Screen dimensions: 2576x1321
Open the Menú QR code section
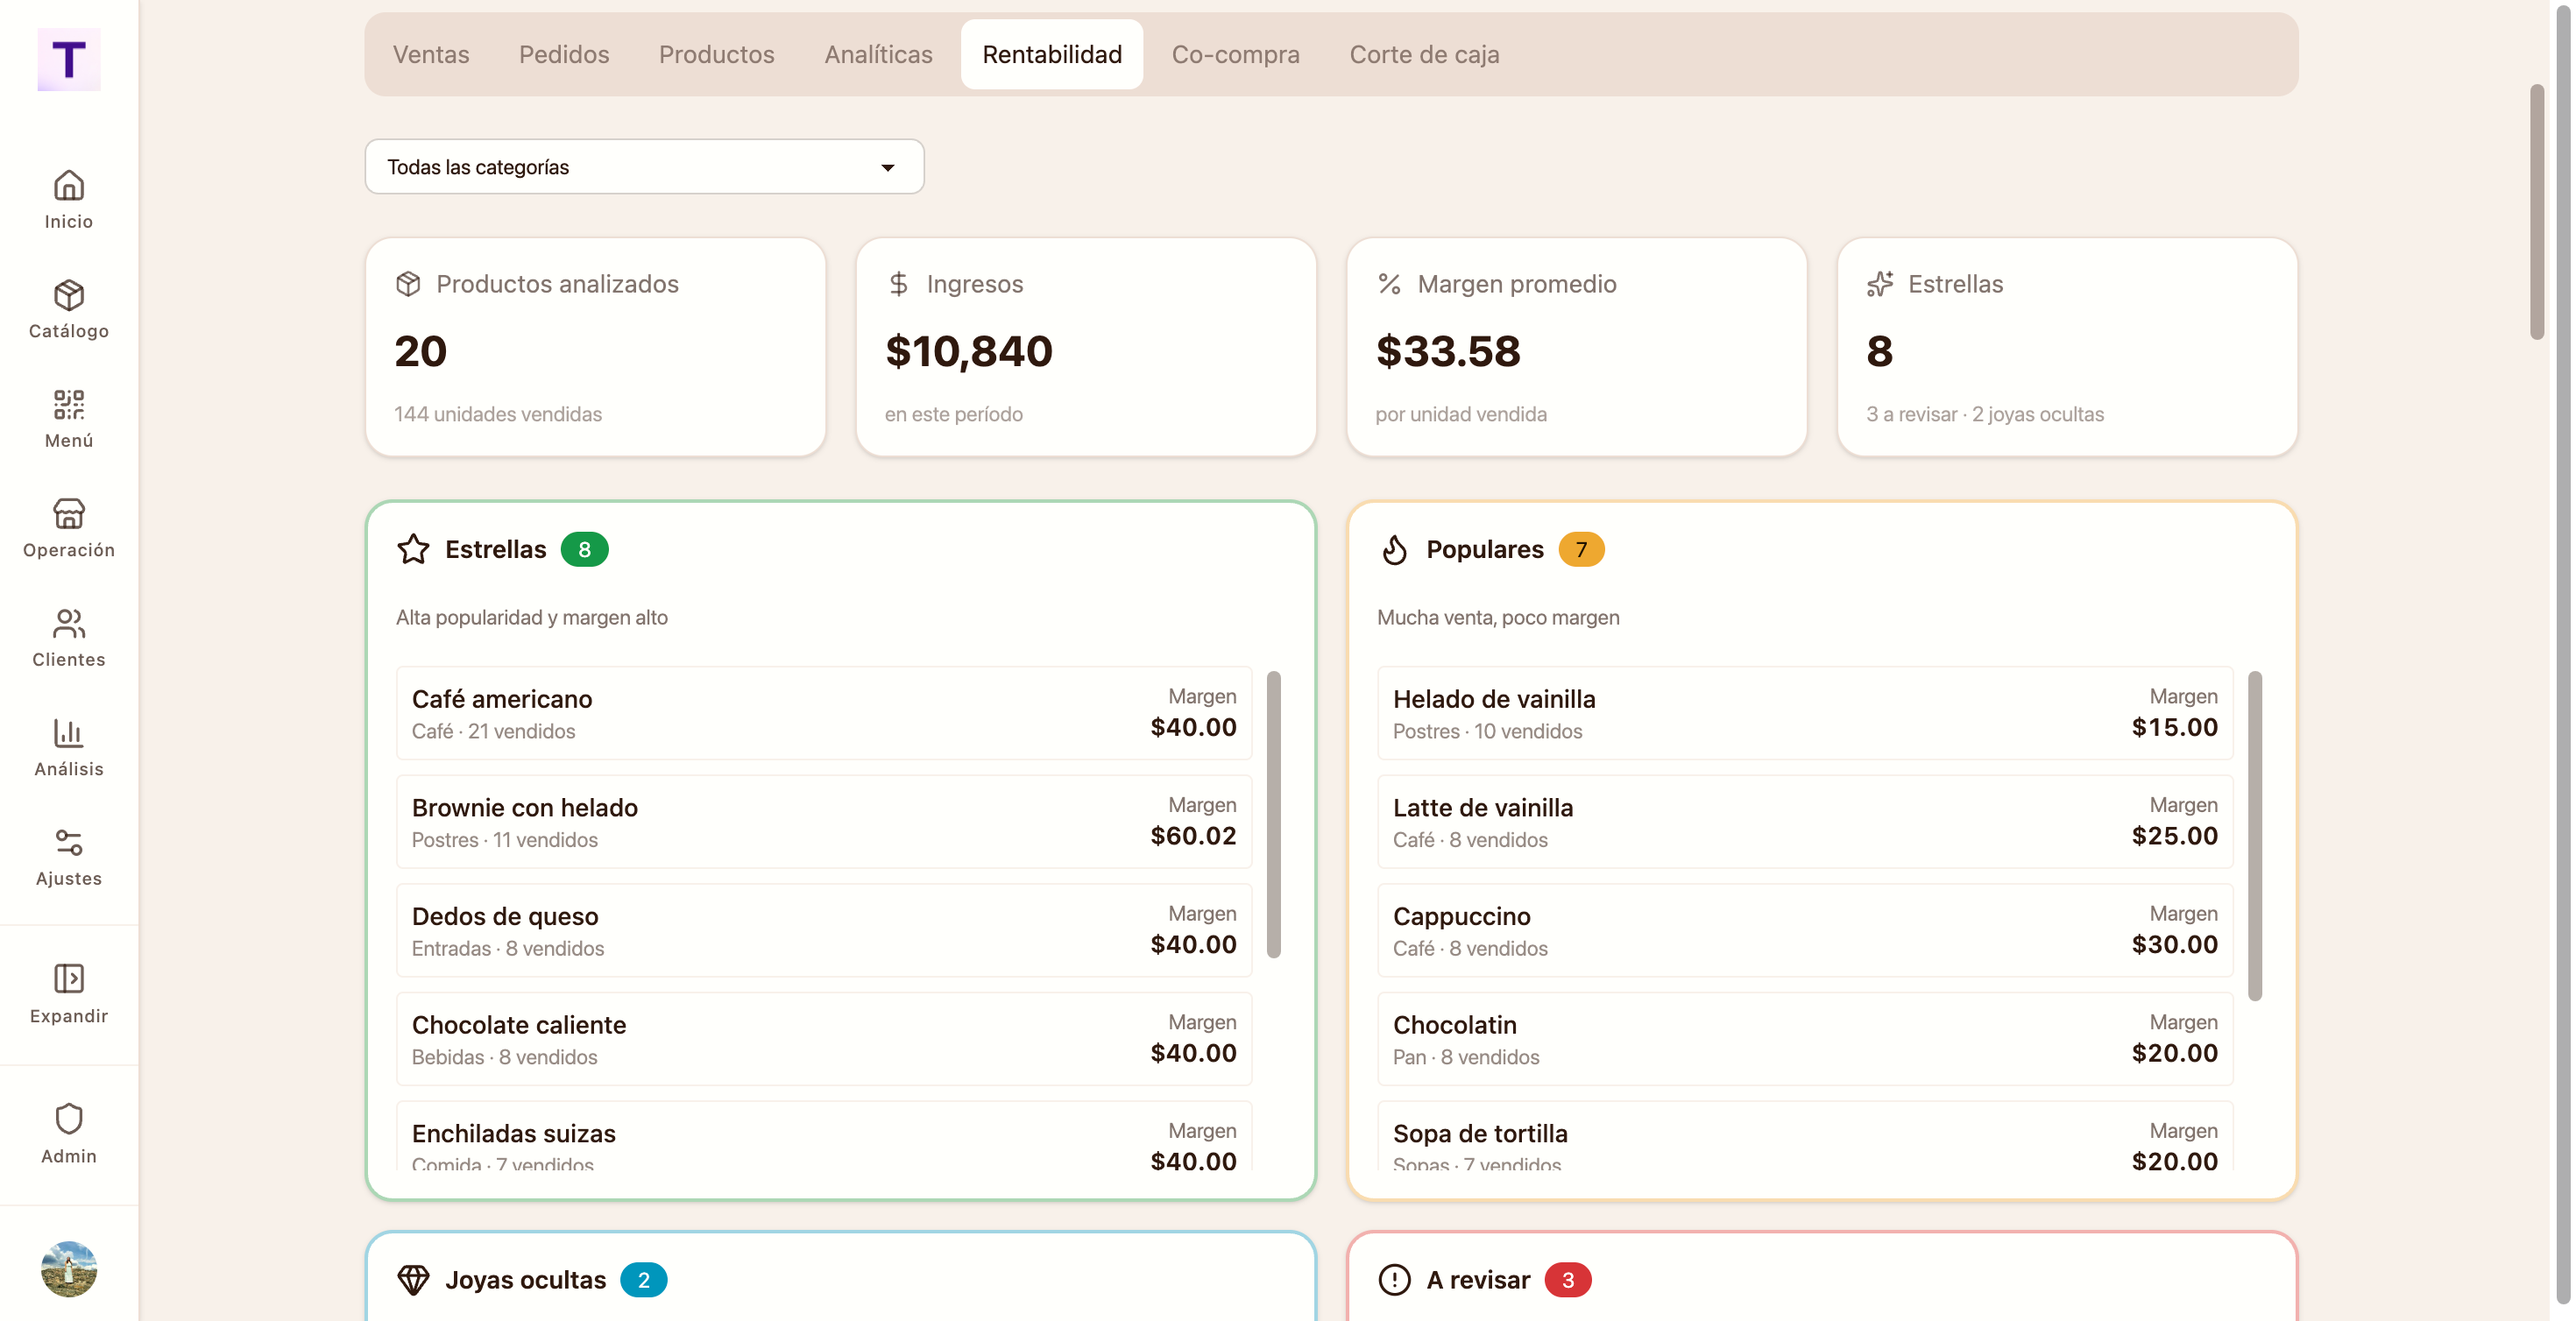tap(68, 419)
